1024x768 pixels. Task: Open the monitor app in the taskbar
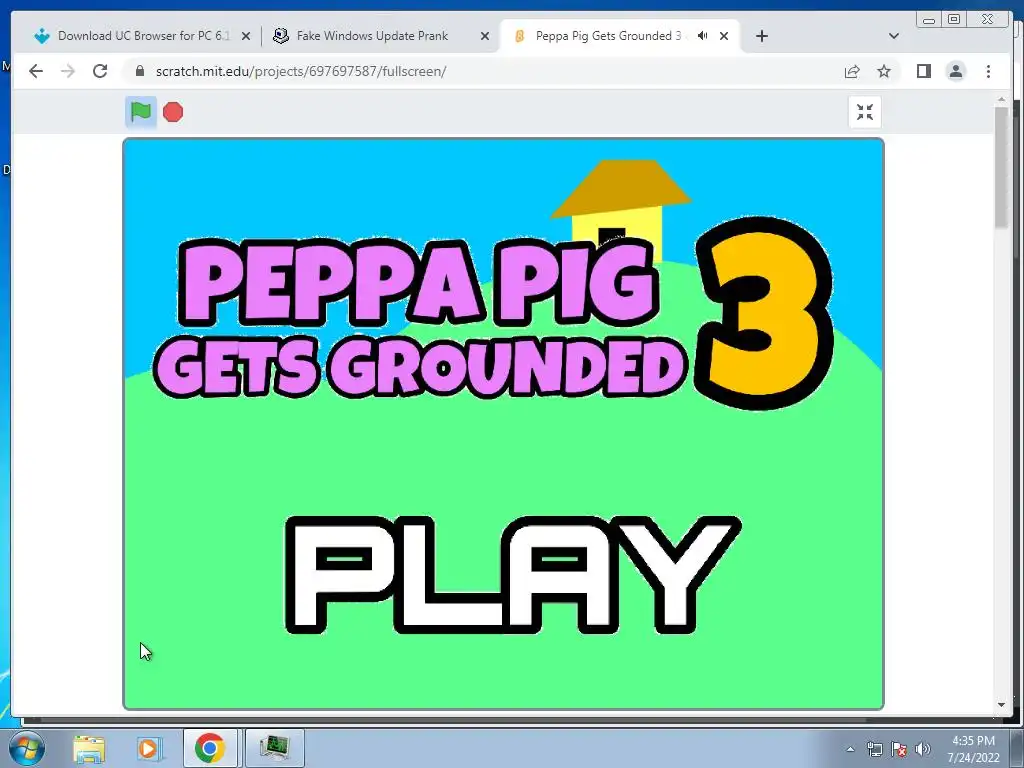click(x=274, y=748)
